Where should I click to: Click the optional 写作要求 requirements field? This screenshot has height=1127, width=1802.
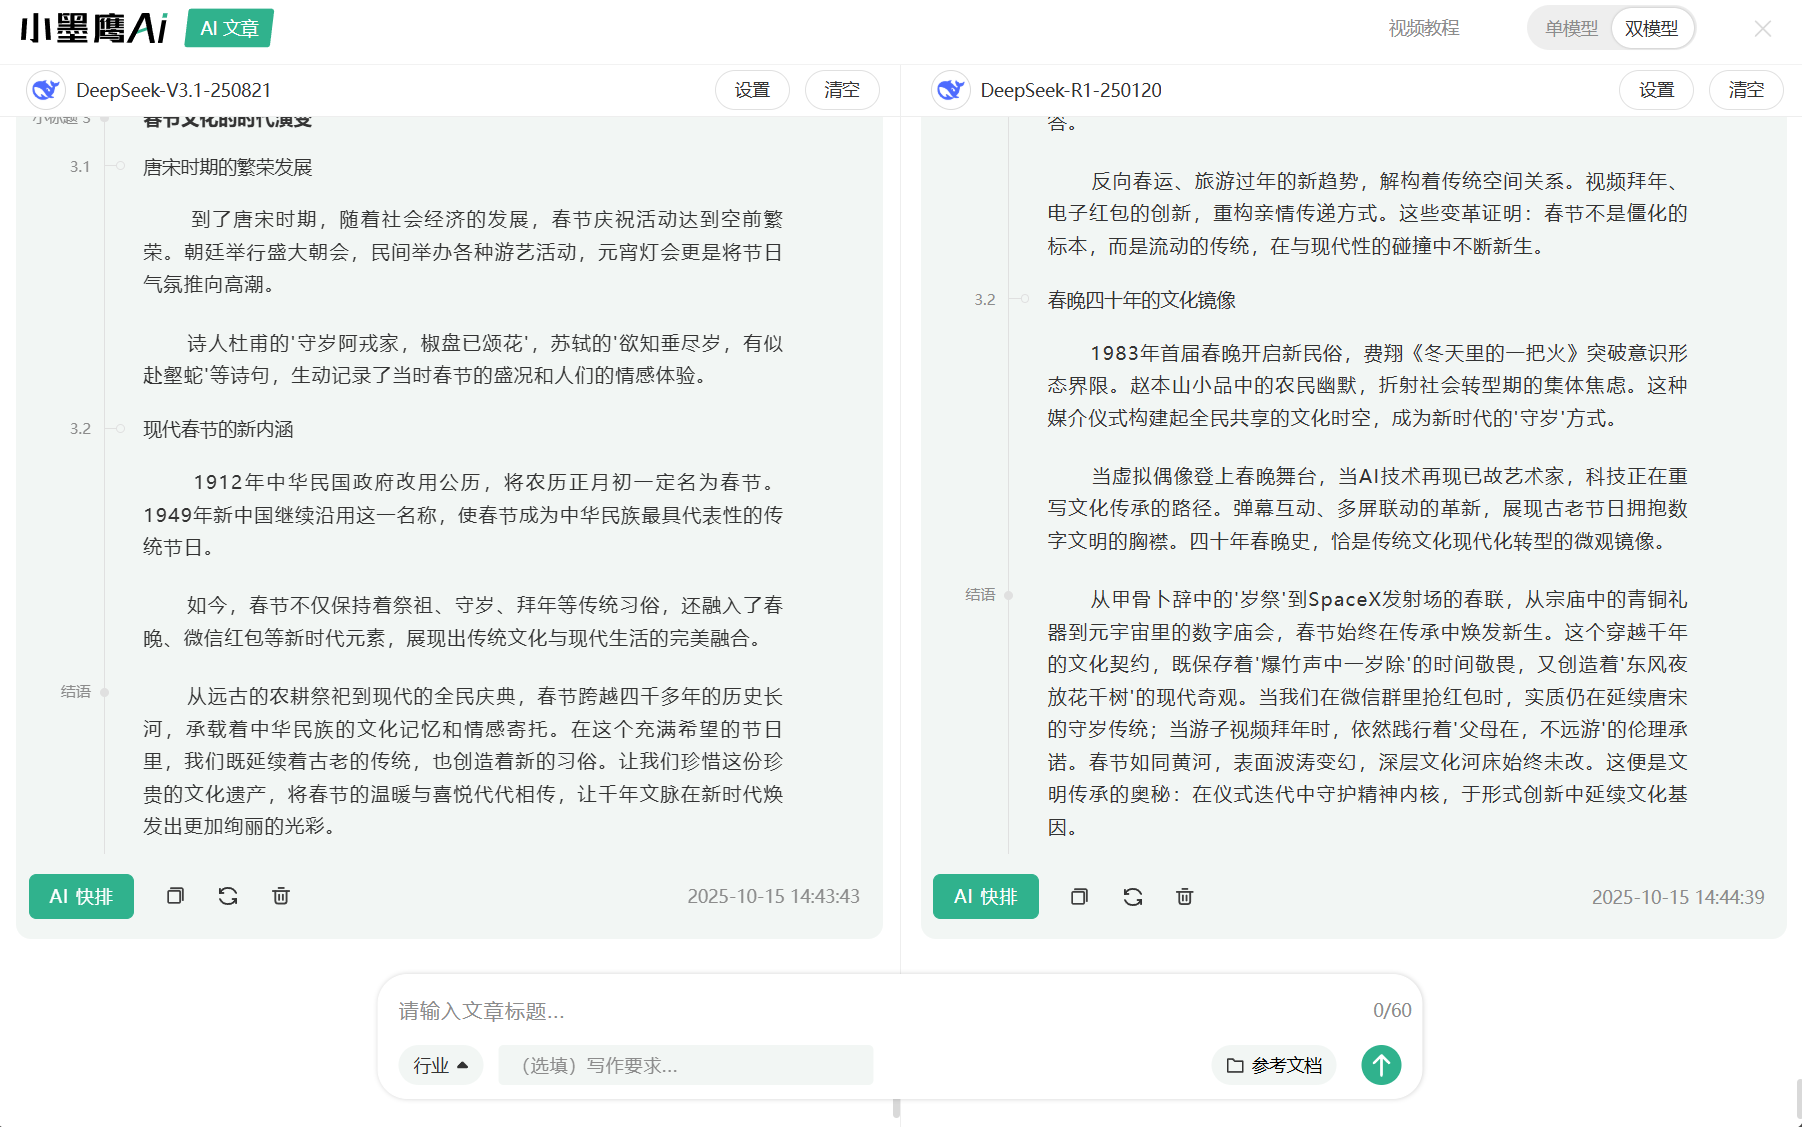click(x=686, y=1065)
